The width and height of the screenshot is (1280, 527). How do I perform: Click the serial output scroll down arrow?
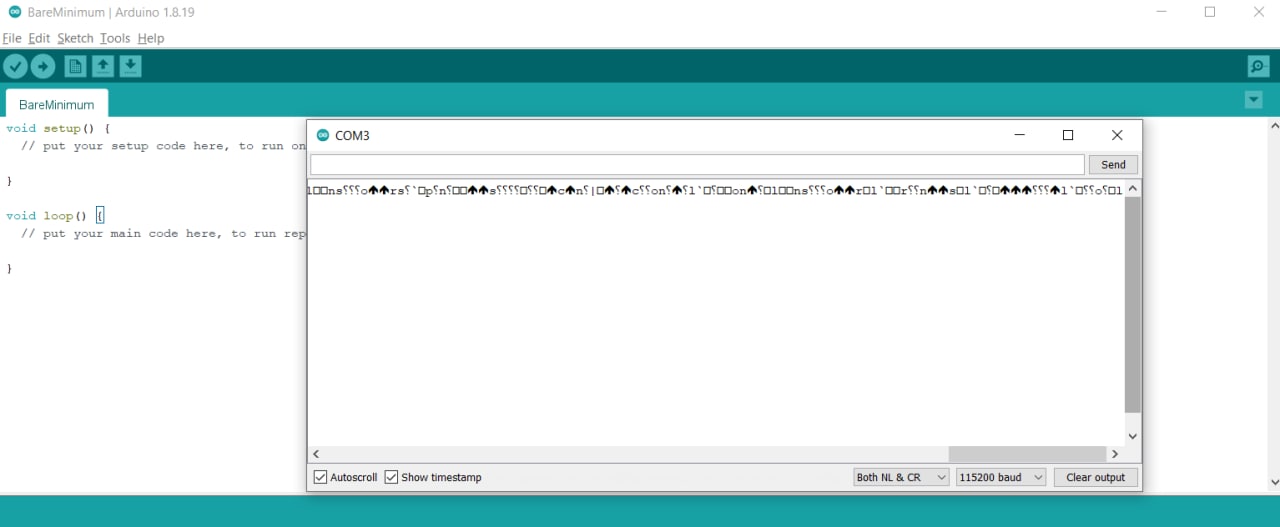[1133, 436]
